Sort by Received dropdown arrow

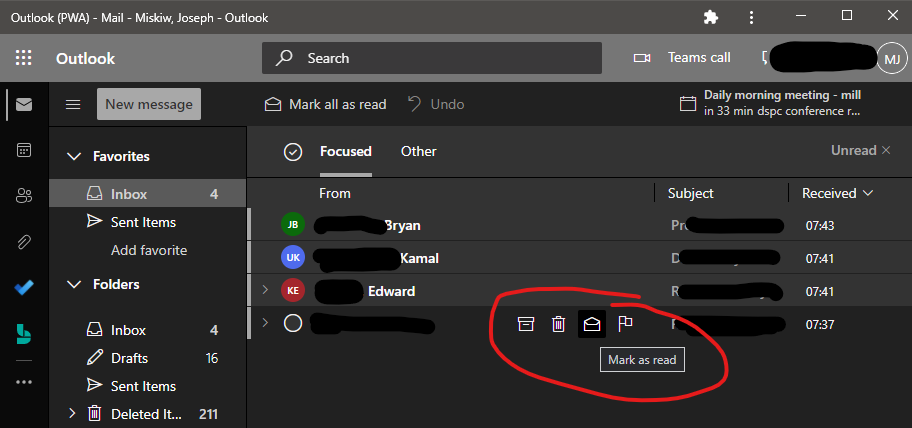coord(868,193)
